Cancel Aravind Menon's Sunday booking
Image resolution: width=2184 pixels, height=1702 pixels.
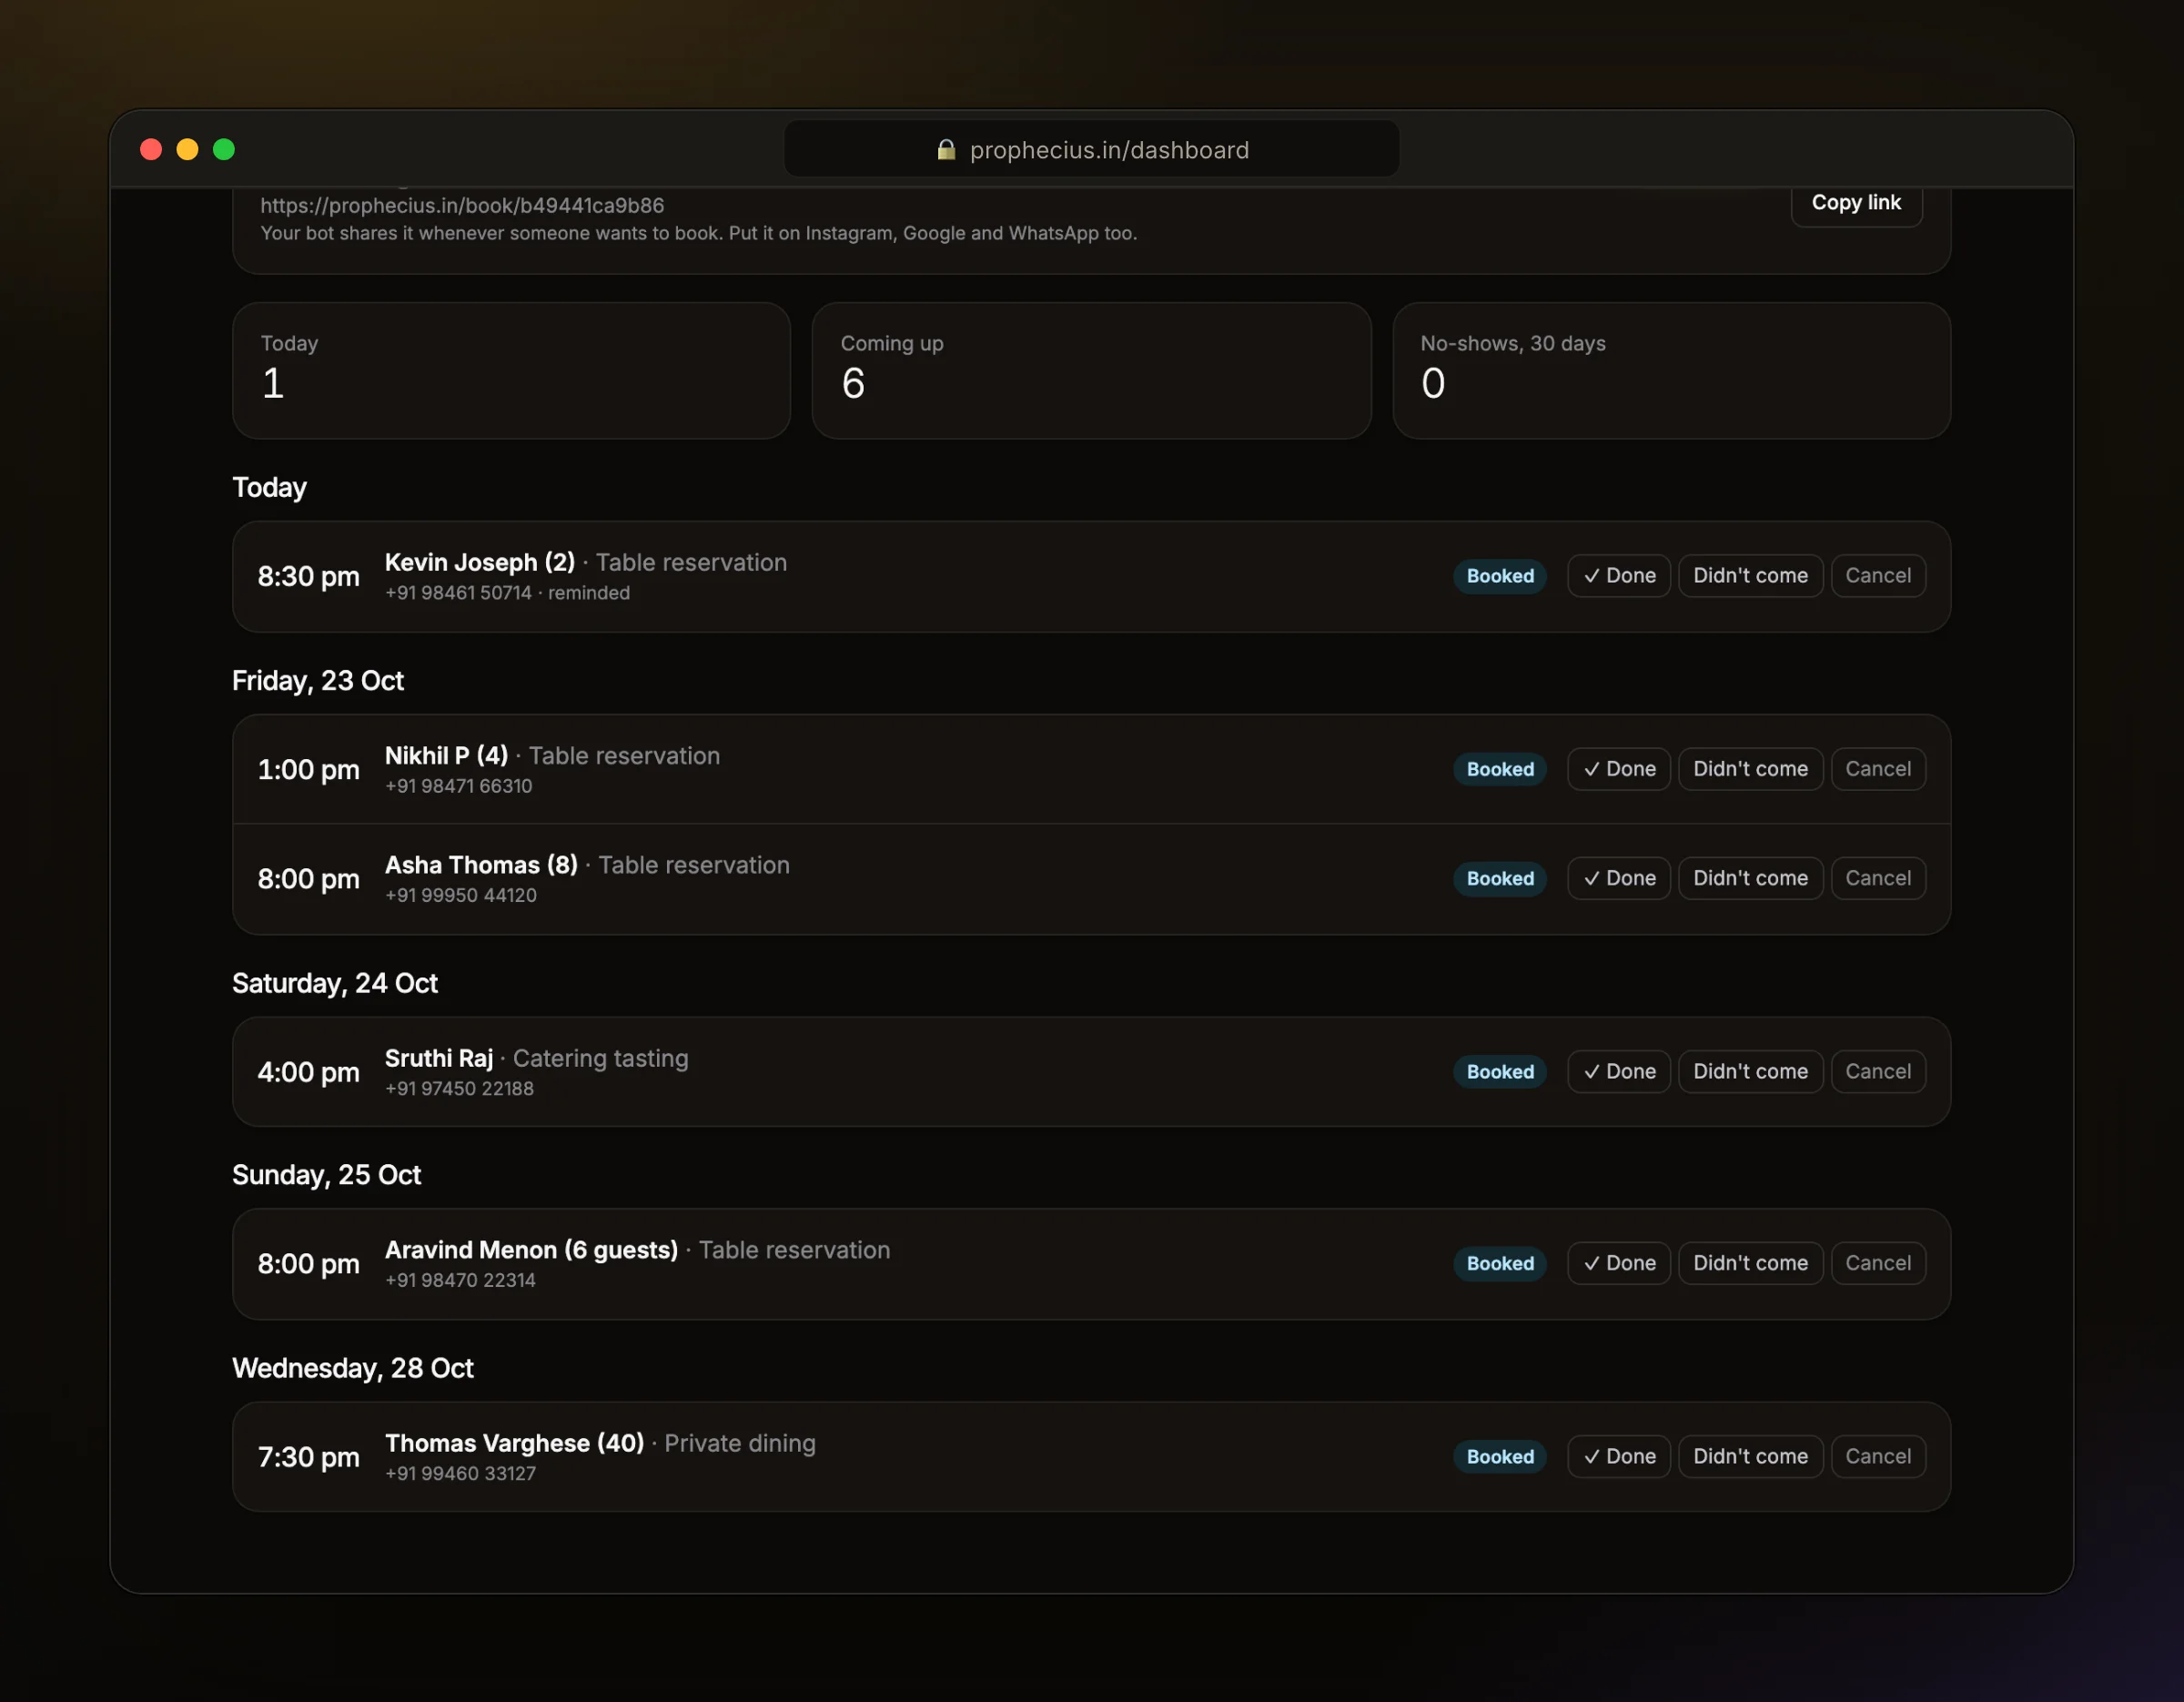coord(1878,1263)
